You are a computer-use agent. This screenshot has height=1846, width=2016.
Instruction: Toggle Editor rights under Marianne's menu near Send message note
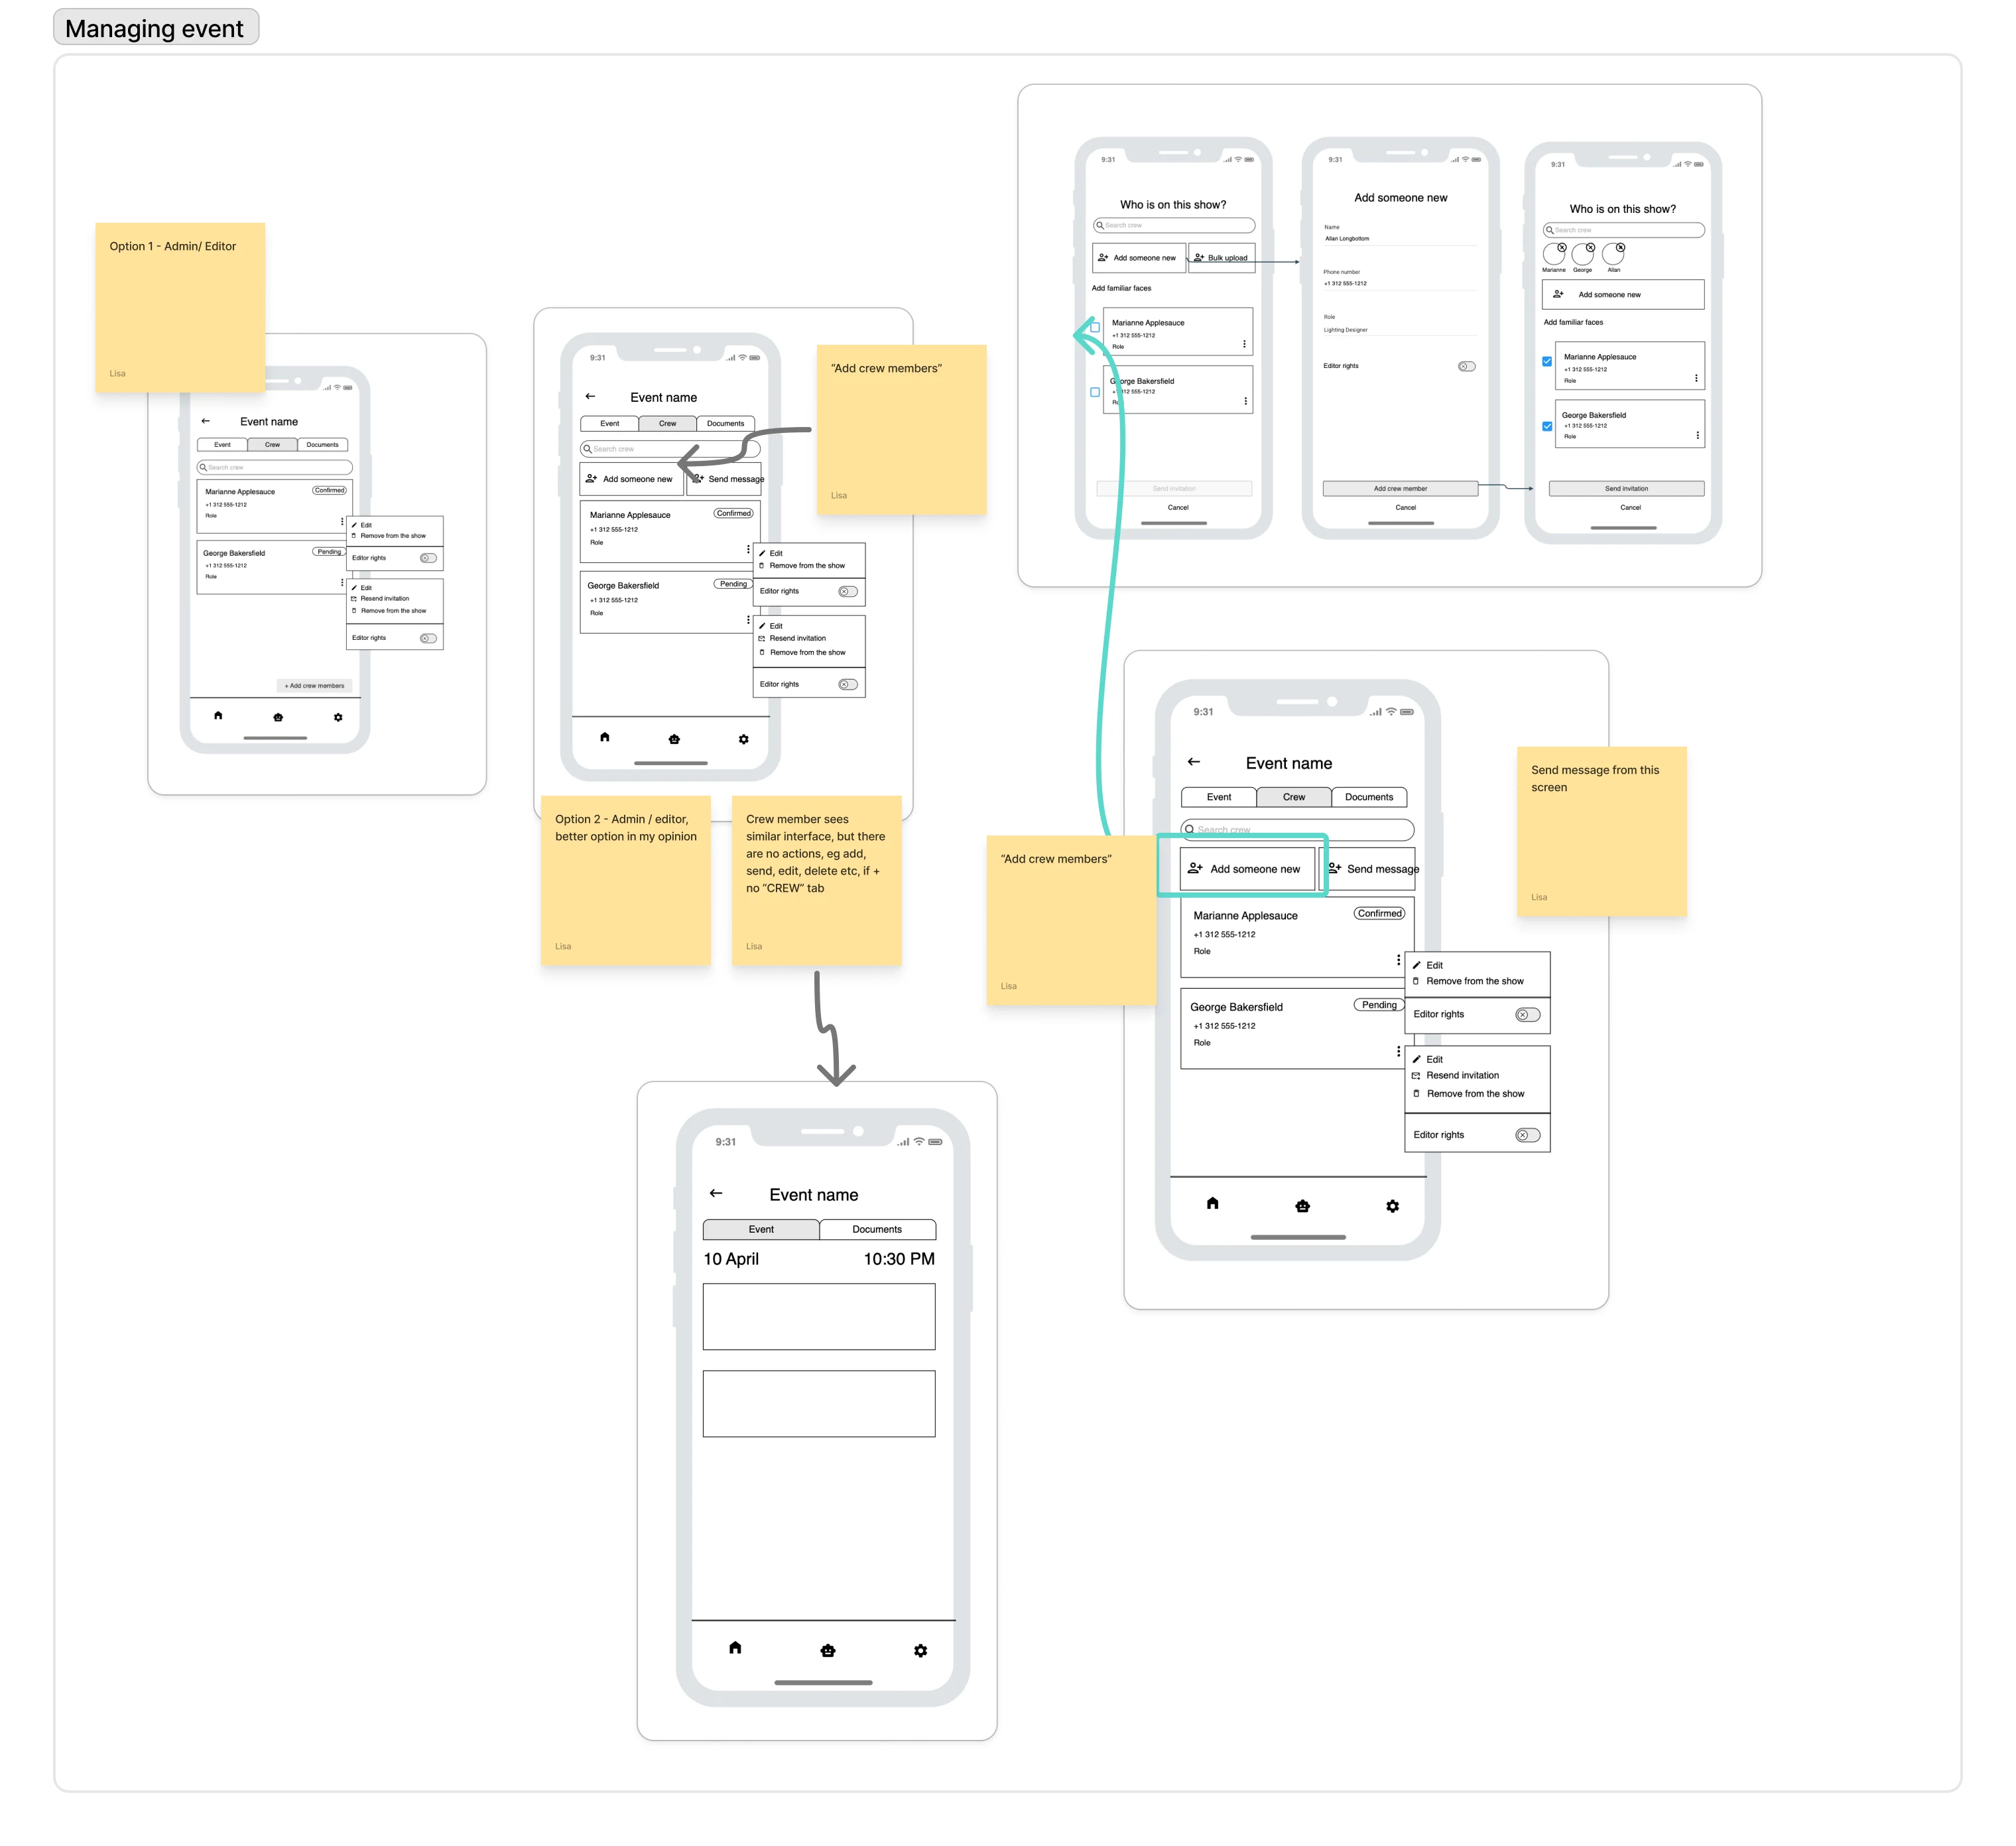pos(1527,1015)
